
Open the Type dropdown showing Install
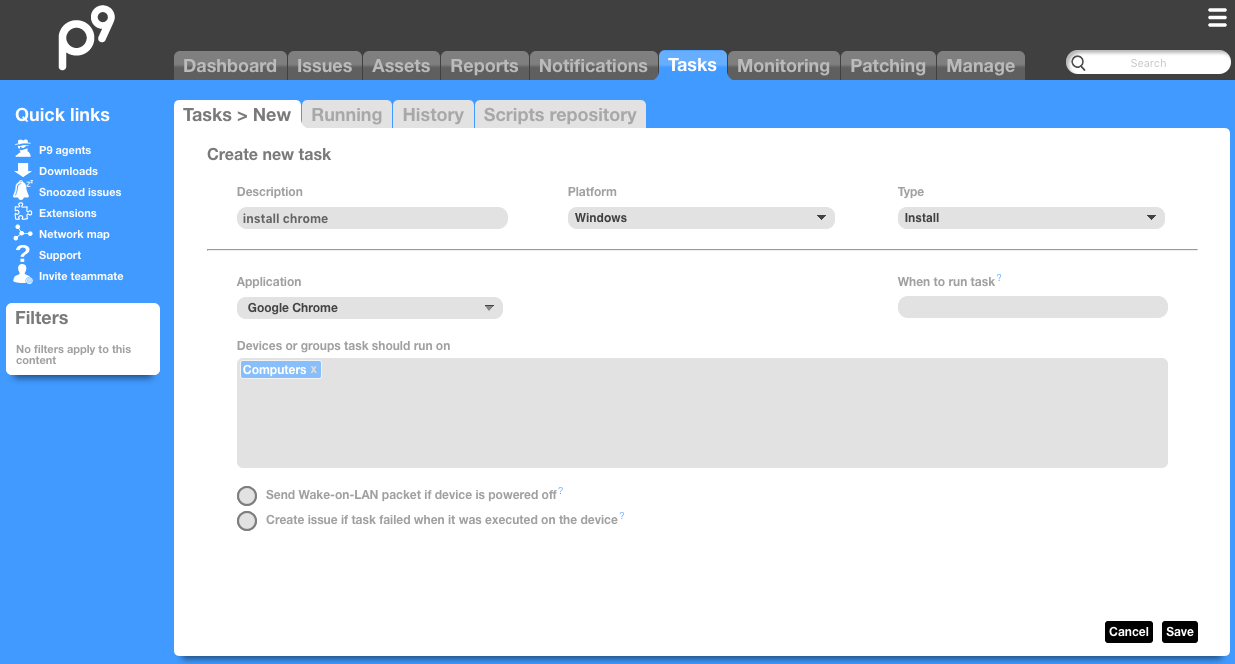[1031, 218]
